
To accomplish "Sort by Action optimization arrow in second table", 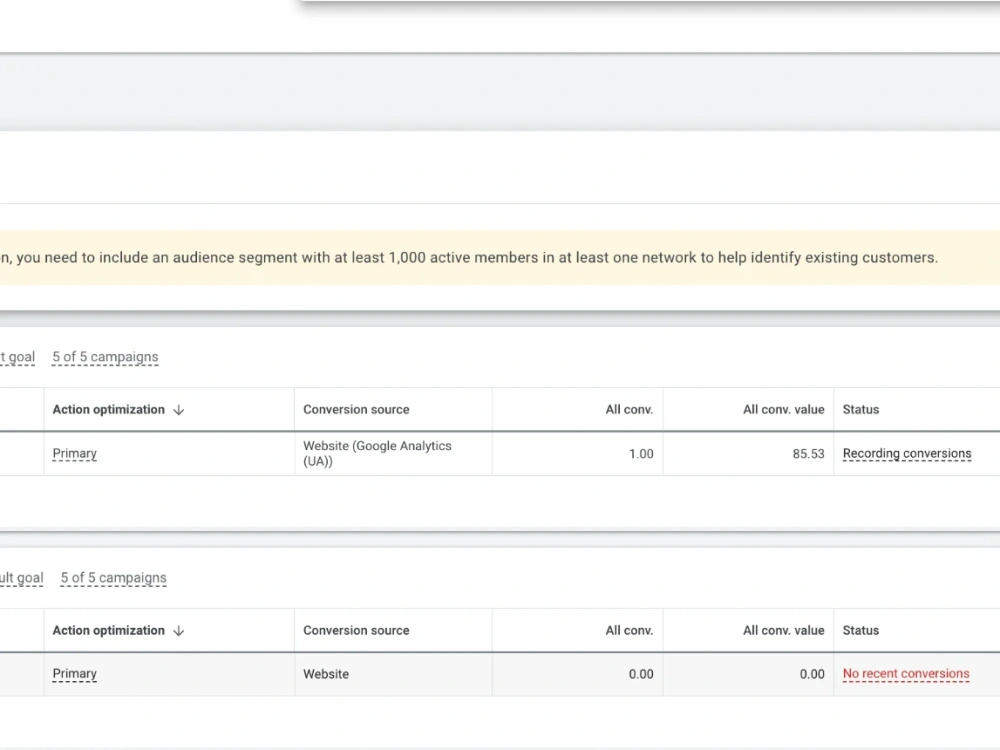I will [x=179, y=631].
